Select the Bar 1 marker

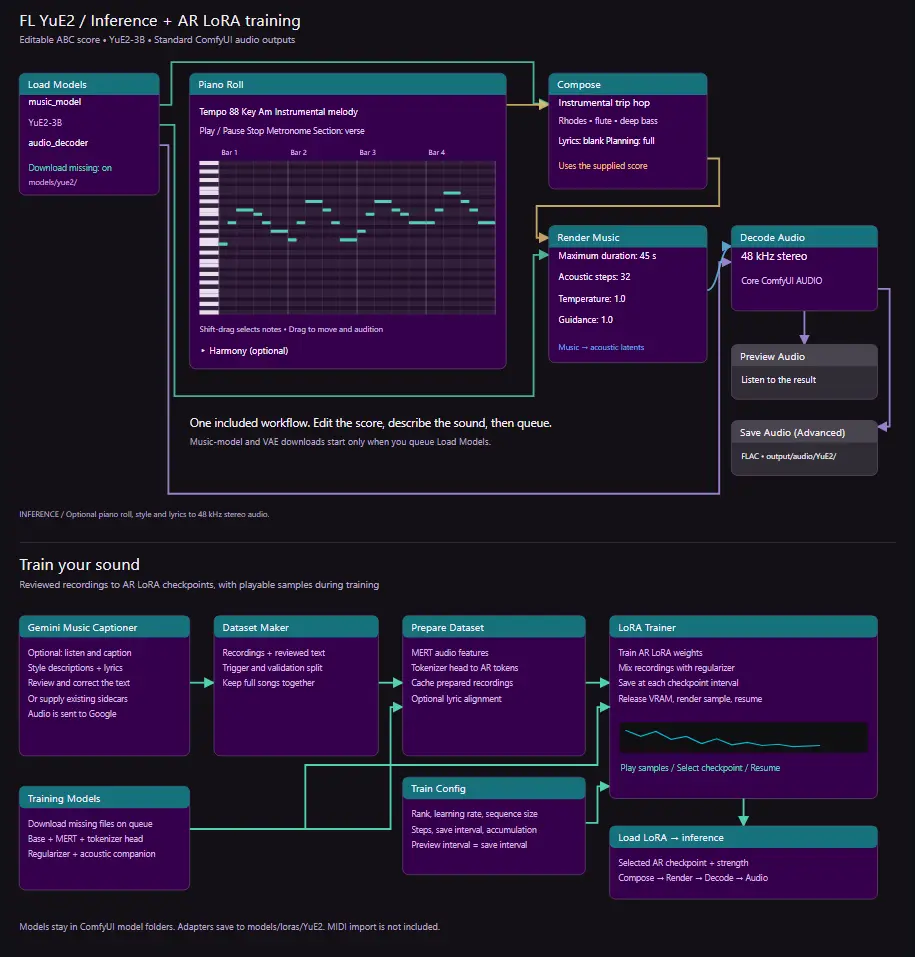tap(230, 153)
